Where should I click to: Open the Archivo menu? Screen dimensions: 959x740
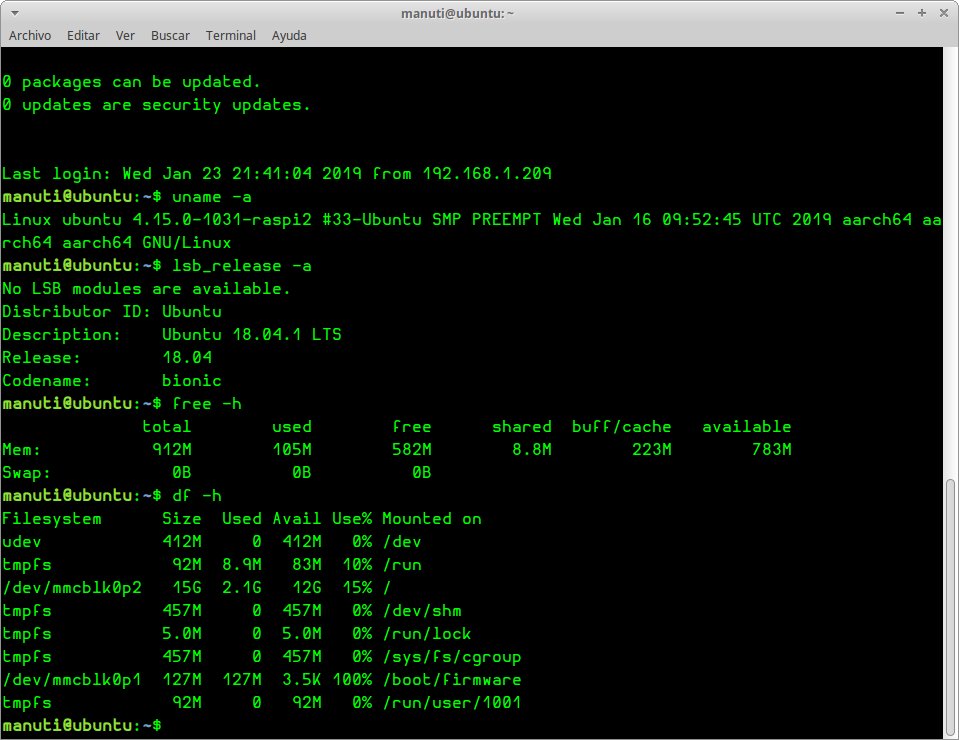coord(30,35)
